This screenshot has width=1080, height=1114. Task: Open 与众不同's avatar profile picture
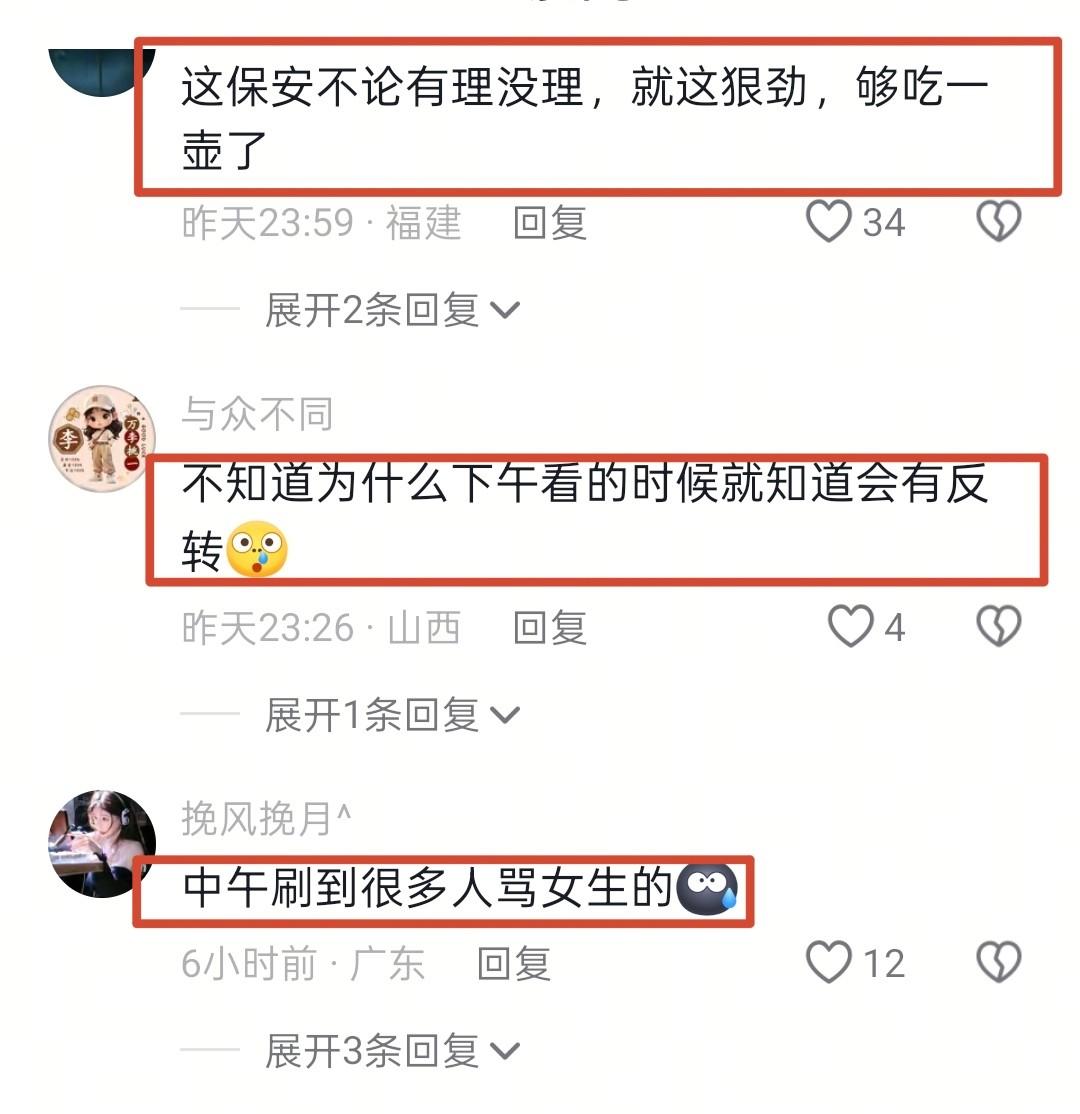point(102,439)
